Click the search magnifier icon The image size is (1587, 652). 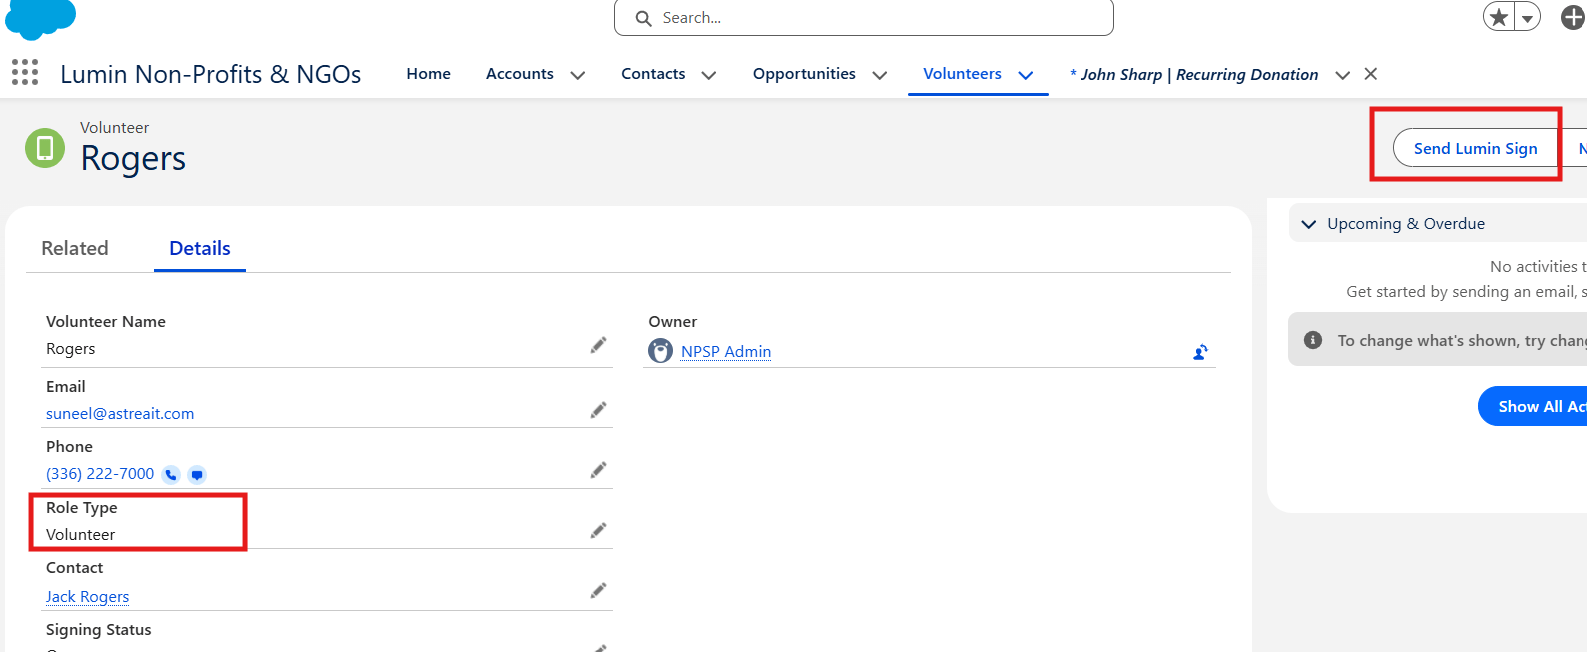coord(644,18)
